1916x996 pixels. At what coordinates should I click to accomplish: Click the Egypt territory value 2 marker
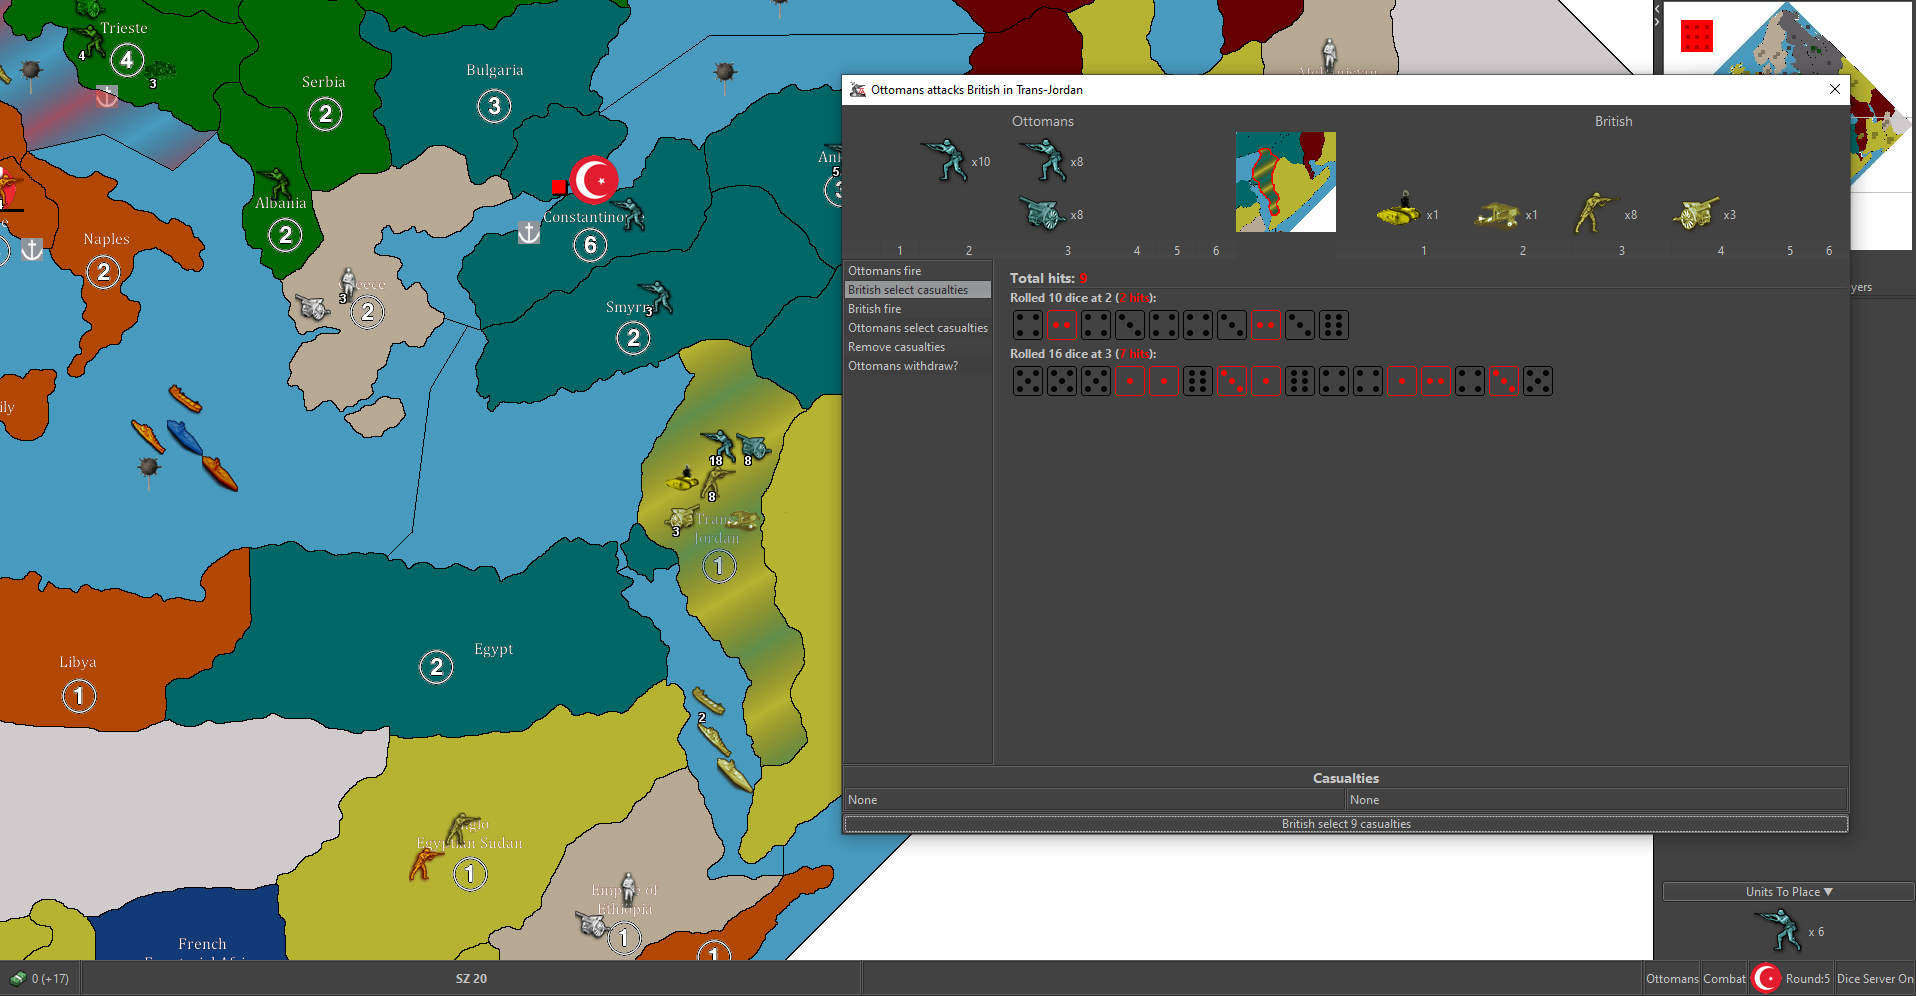pos(436,667)
